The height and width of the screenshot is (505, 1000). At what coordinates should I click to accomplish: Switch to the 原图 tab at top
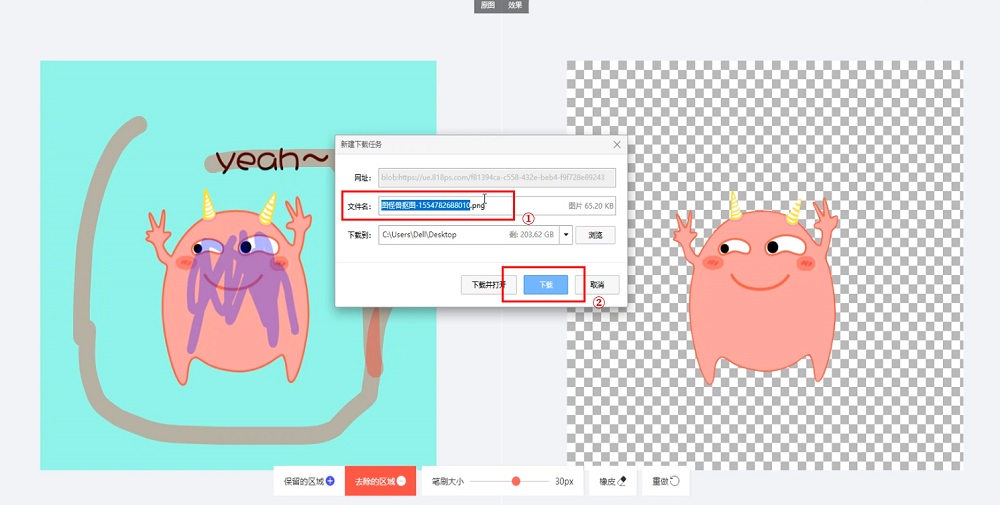pos(487,6)
